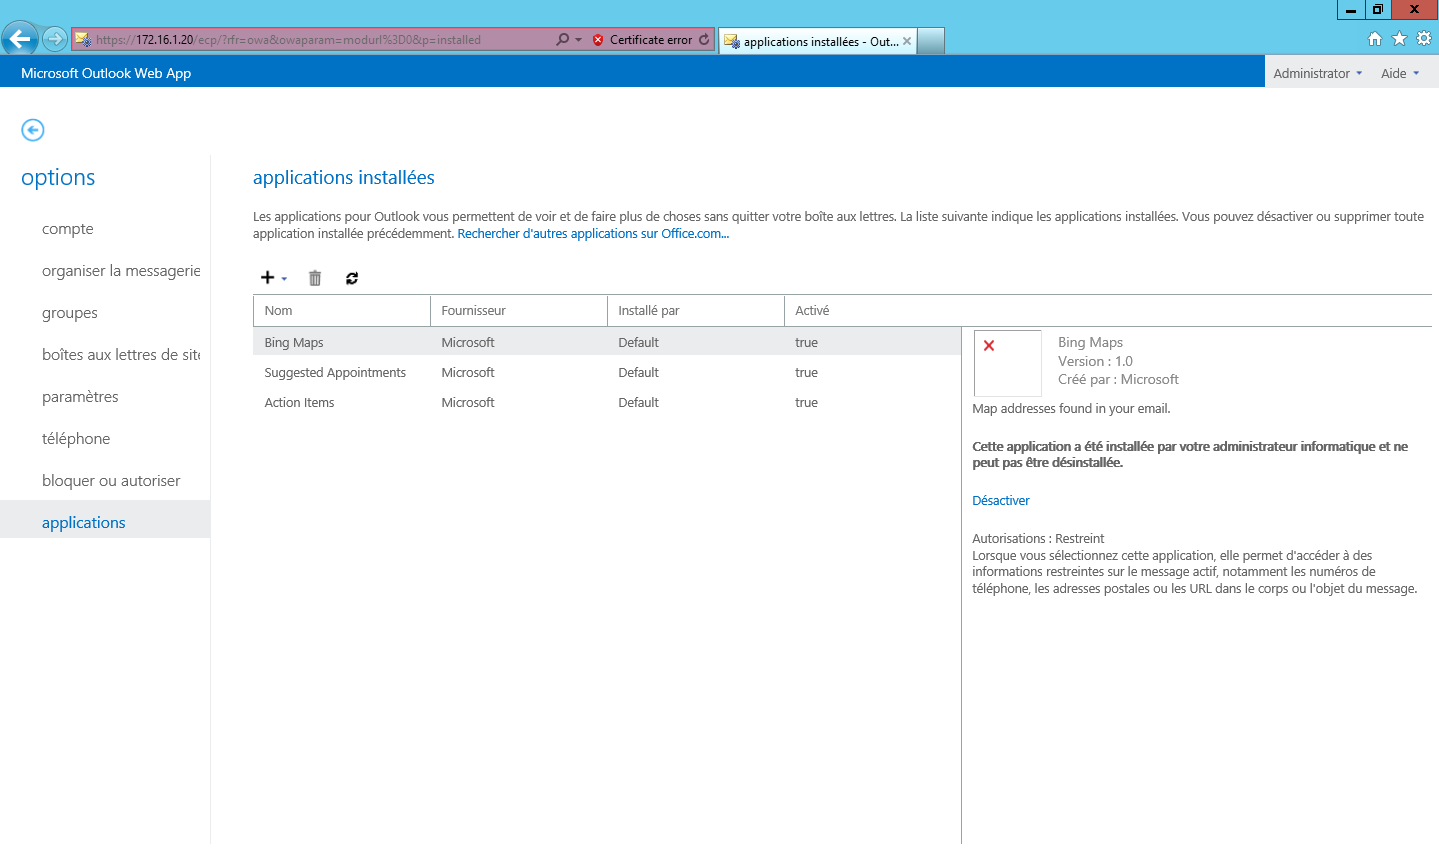Click 'Version : 1.0' in details pane
Image resolution: width=1439 pixels, height=859 pixels.
[x=1095, y=361]
